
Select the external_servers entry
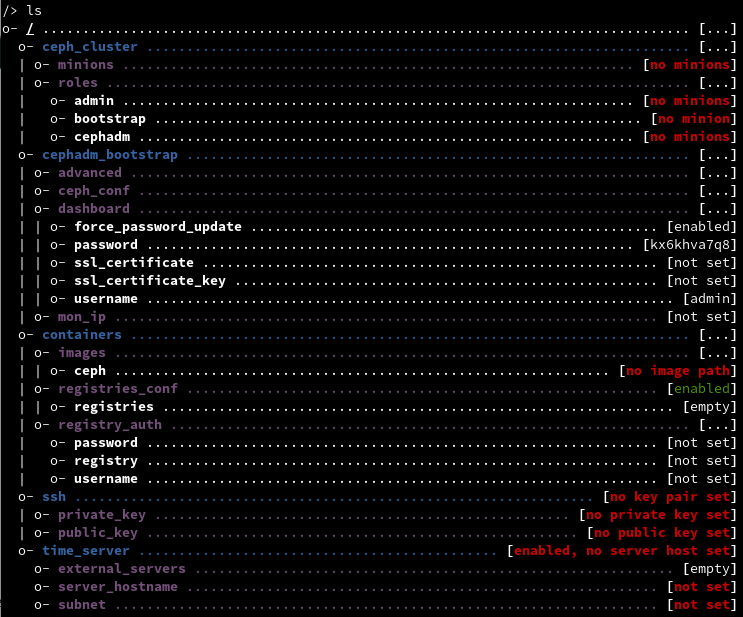pos(121,569)
